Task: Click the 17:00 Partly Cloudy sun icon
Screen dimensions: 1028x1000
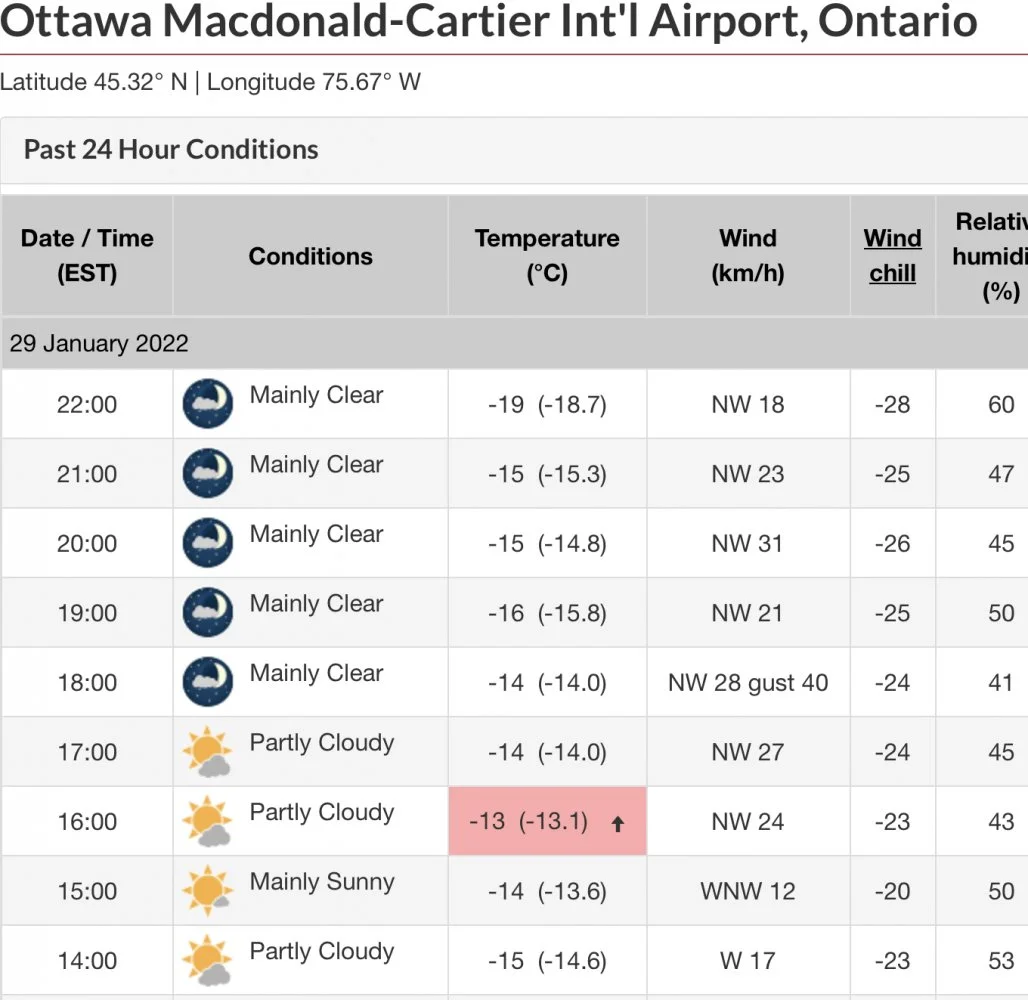Action: (x=208, y=752)
